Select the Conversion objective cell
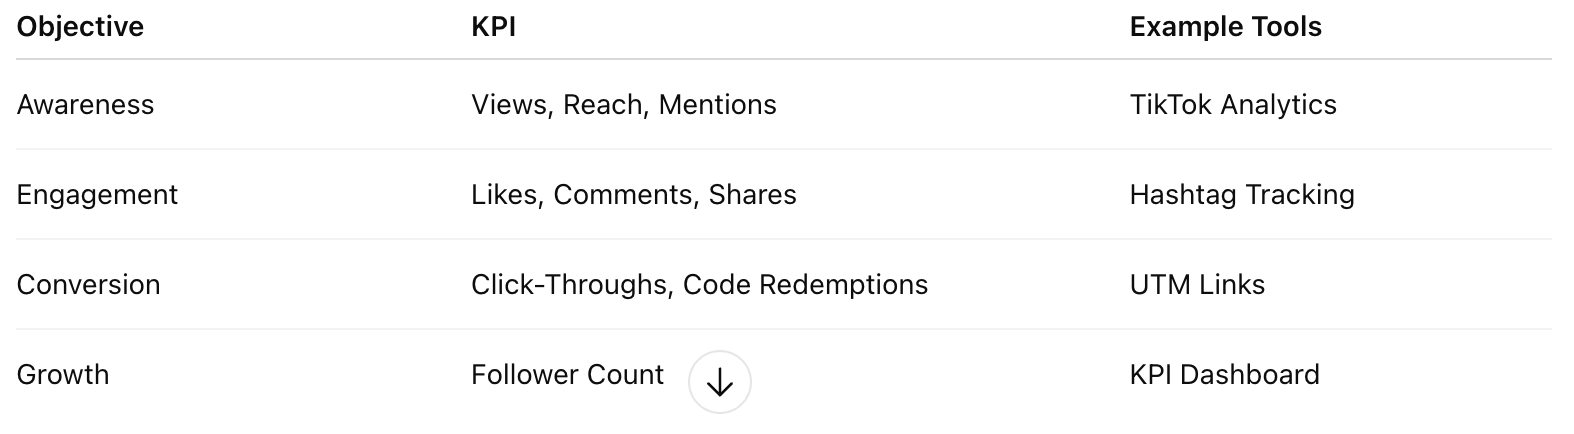 pyautogui.click(x=88, y=285)
